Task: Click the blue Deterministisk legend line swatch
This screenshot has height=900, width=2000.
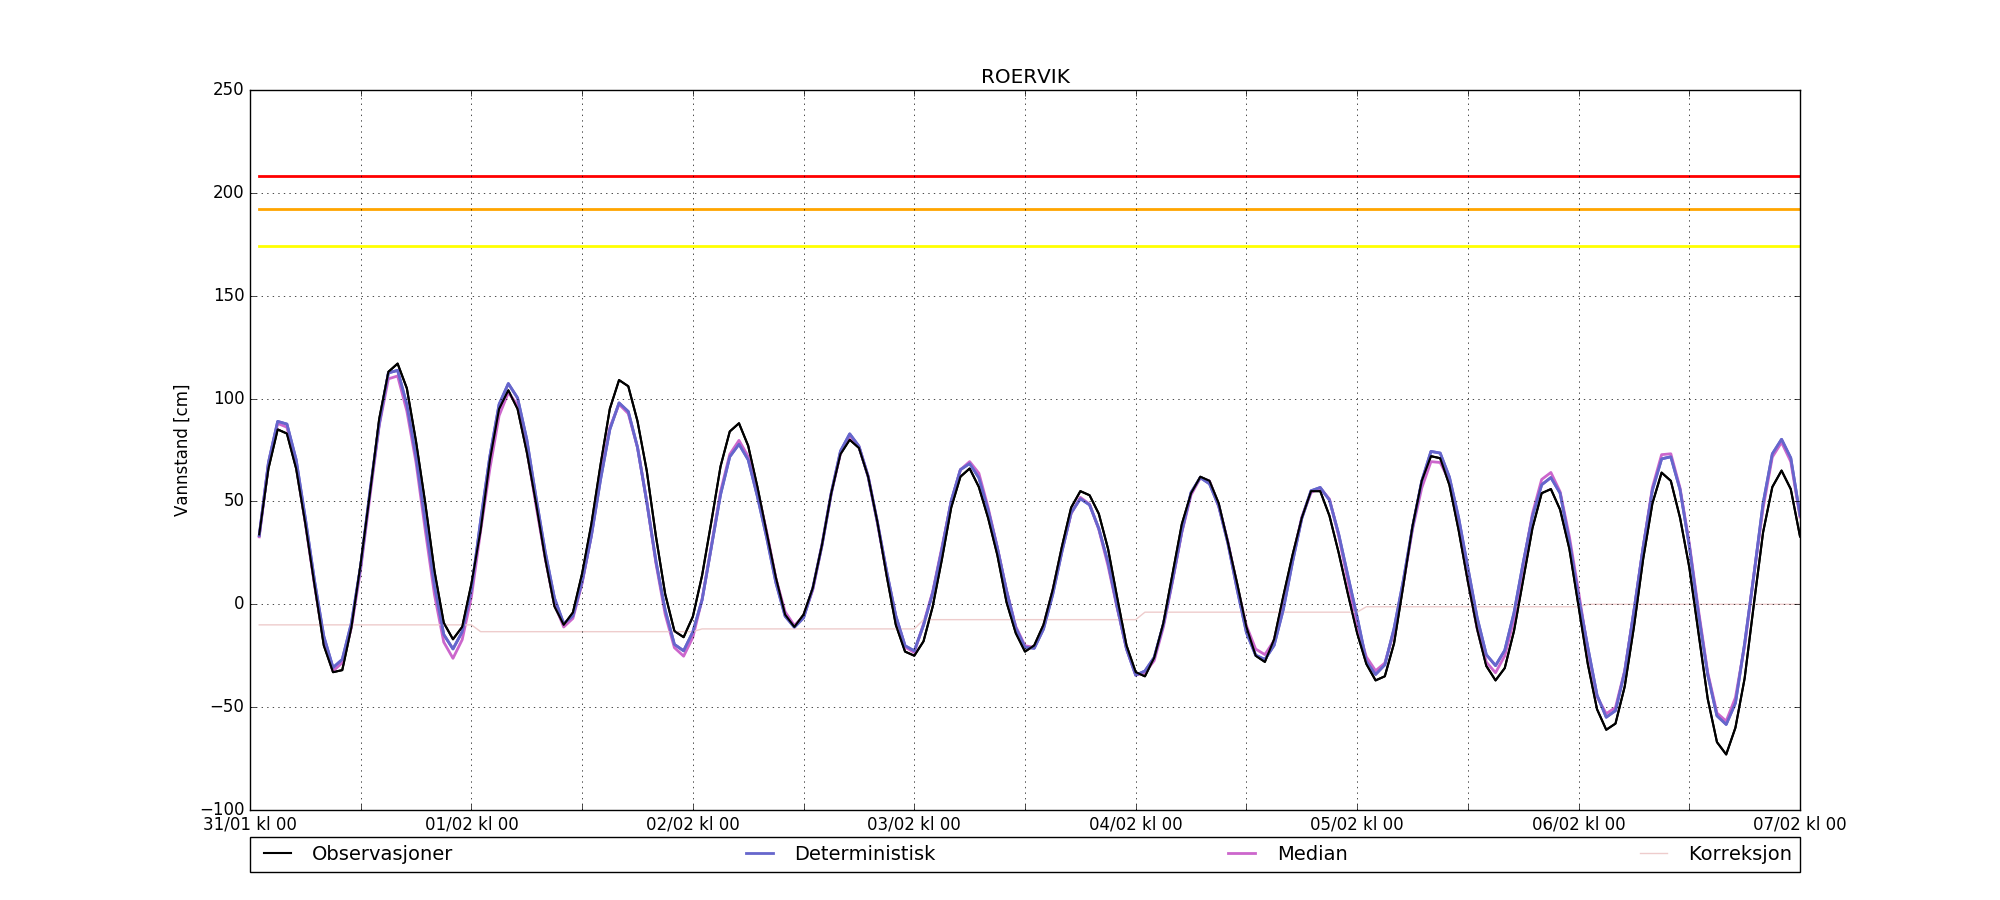Action: pyautogui.click(x=760, y=854)
